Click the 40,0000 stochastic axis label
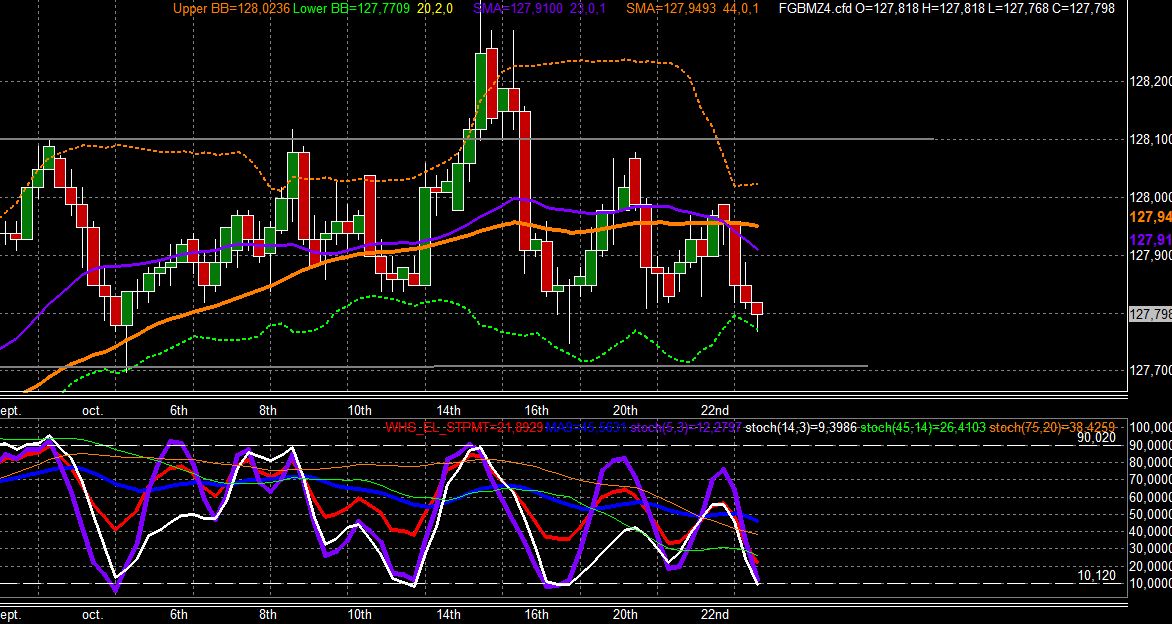This screenshot has width=1172, height=624. click(x=1150, y=532)
